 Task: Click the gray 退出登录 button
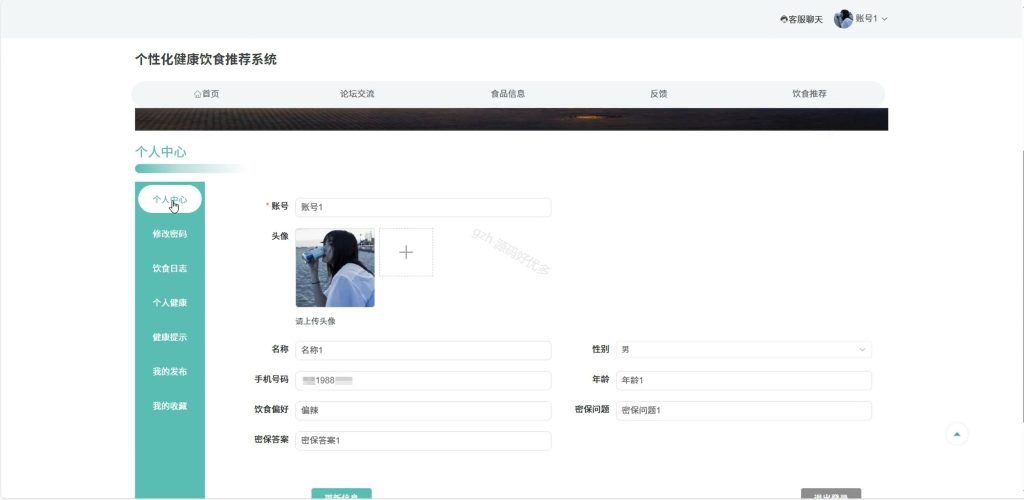point(831,494)
